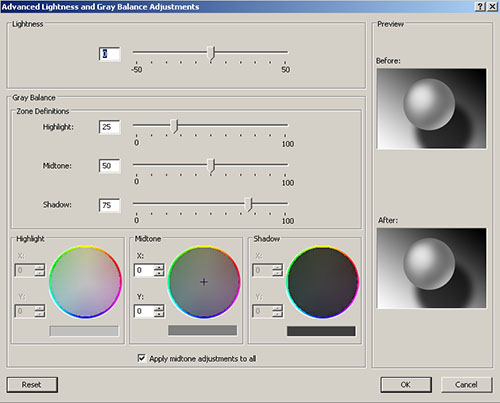
Task: Increase Midtone X value with up arrow
Action: click(159, 267)
